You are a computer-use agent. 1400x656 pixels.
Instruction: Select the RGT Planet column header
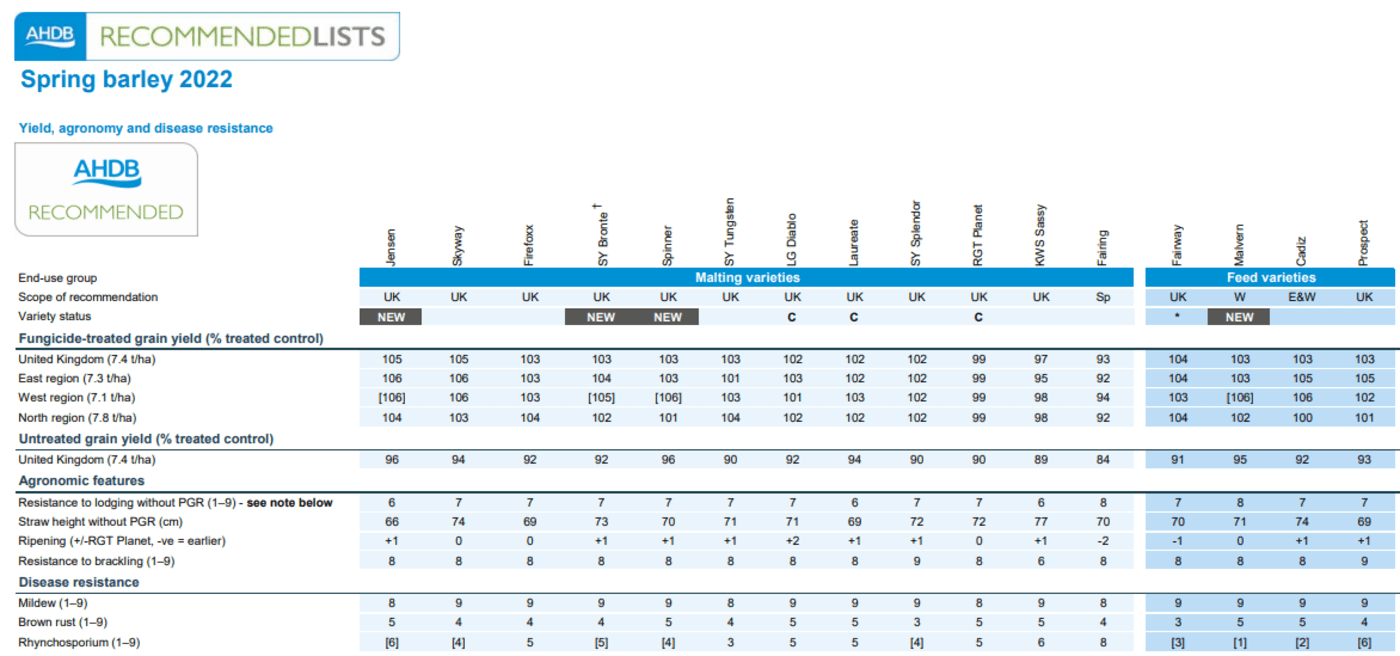tap(978, 236)
